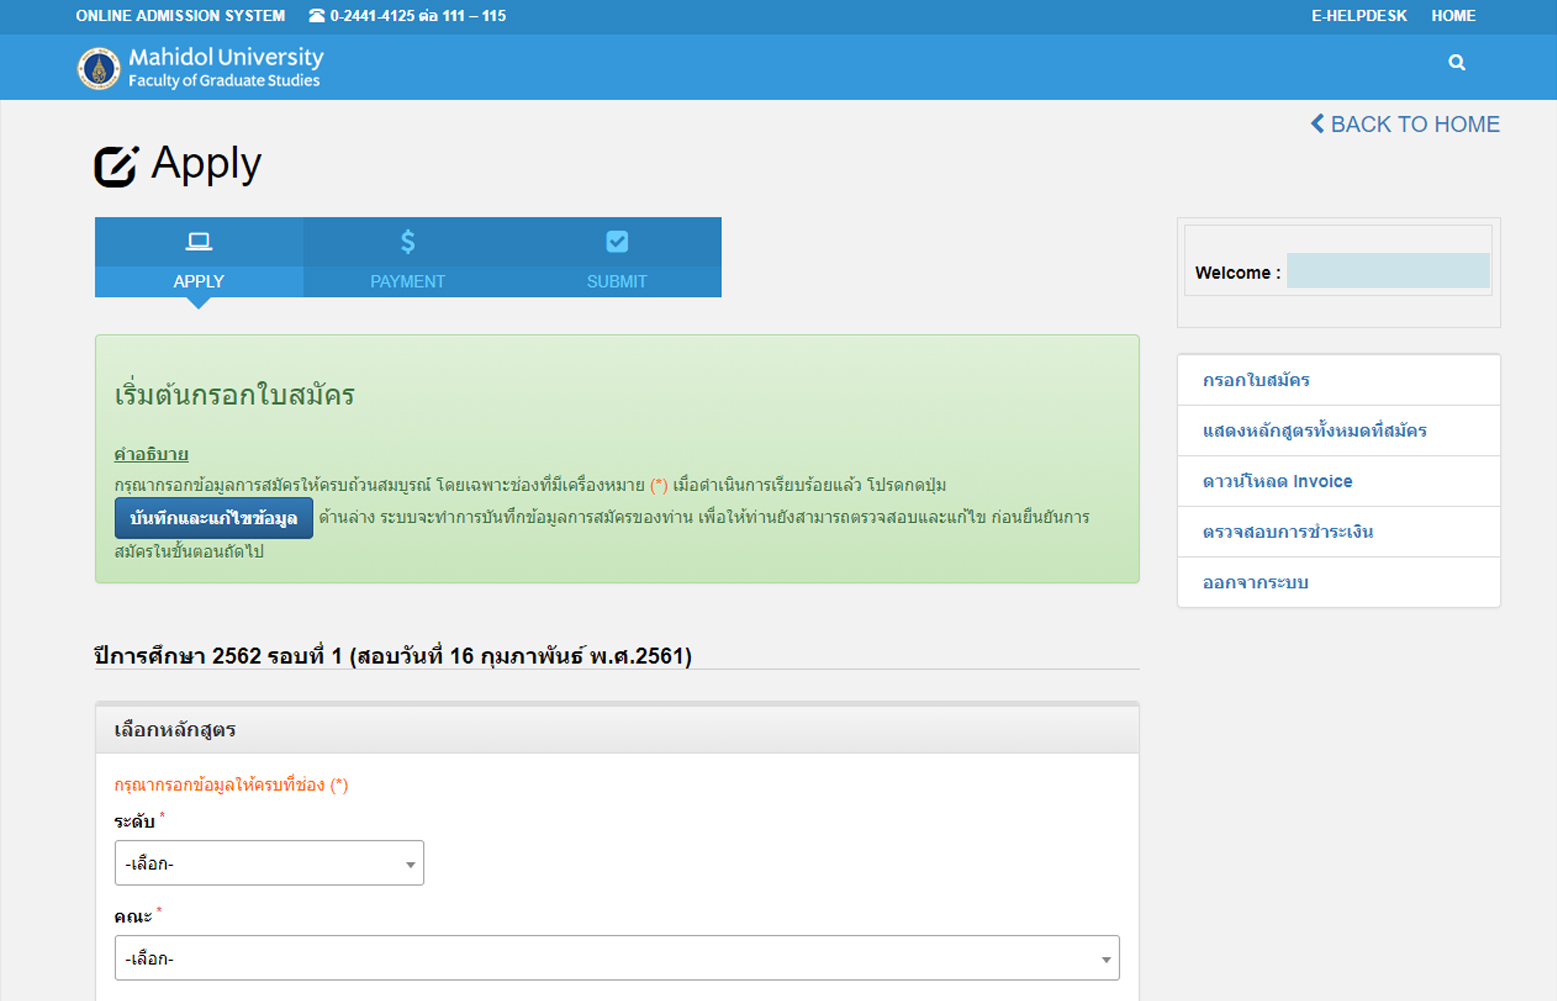Click the Back to Home chevron arrow
The height and width of the screenshot is (1001, 1557).
coord(1317,124)
